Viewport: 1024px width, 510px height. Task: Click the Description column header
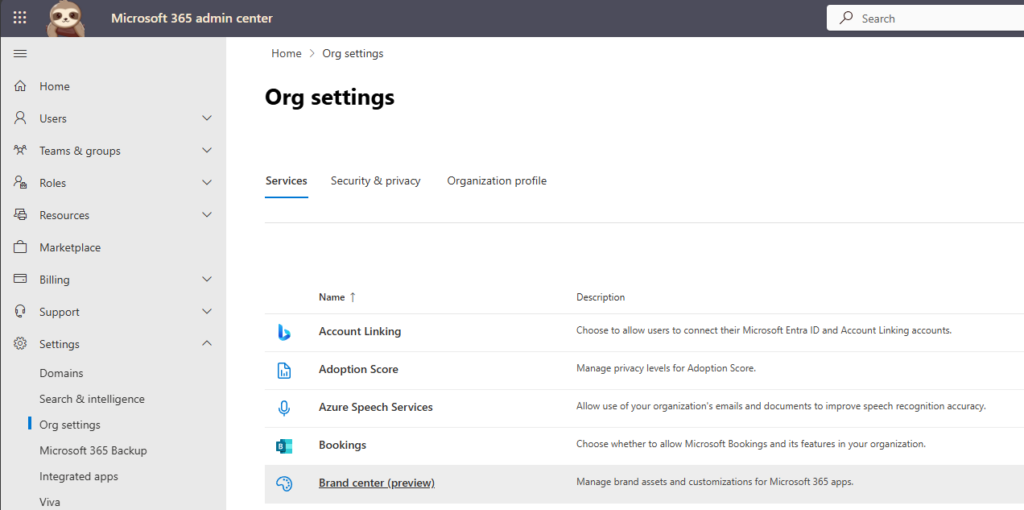coord(601,297)
